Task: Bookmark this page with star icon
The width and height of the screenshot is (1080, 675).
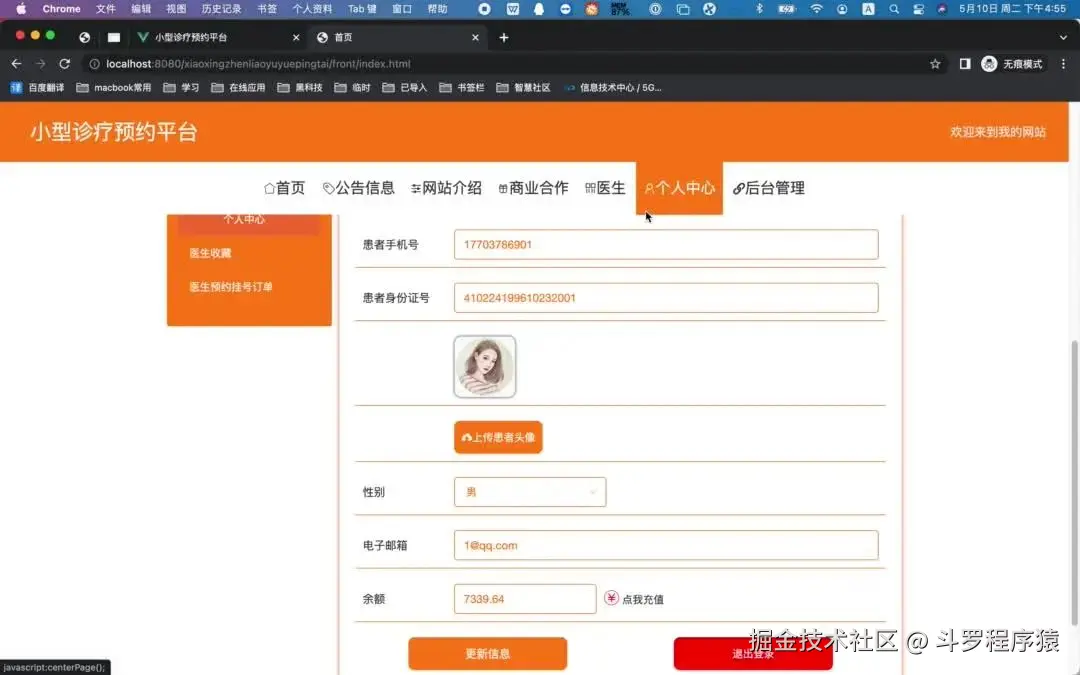Action: 935,64
